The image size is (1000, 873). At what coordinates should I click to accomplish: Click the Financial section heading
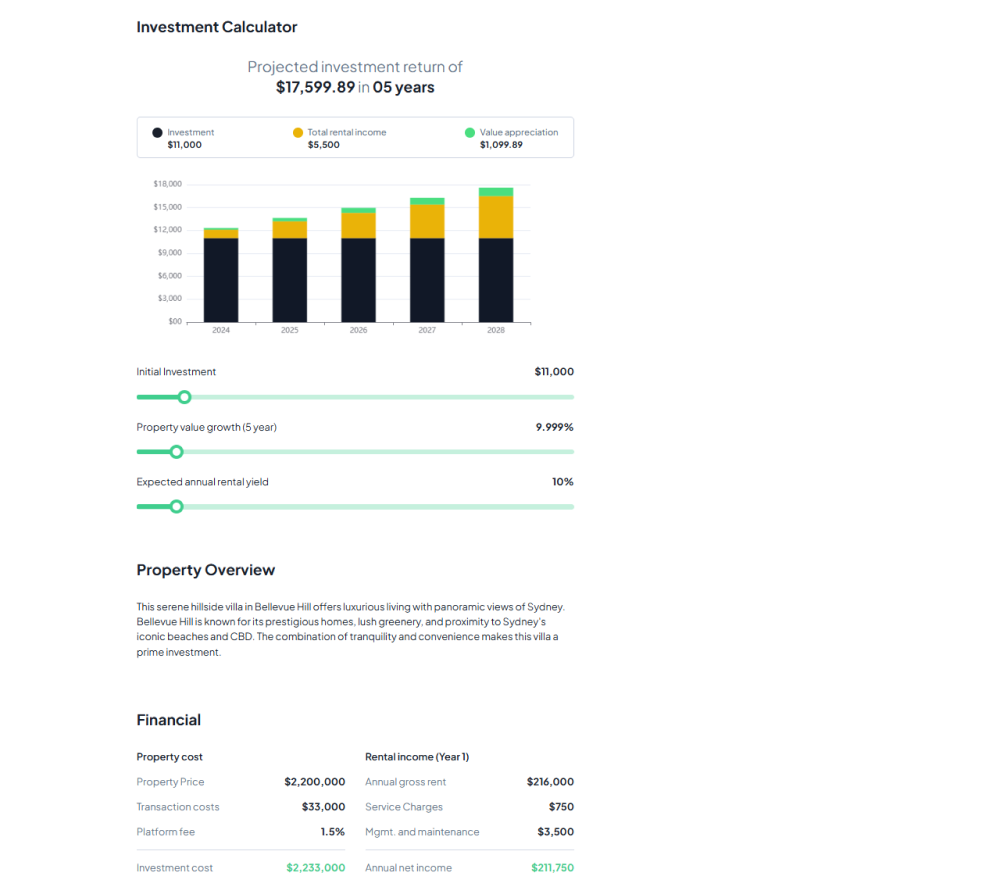tap(168, 720)
